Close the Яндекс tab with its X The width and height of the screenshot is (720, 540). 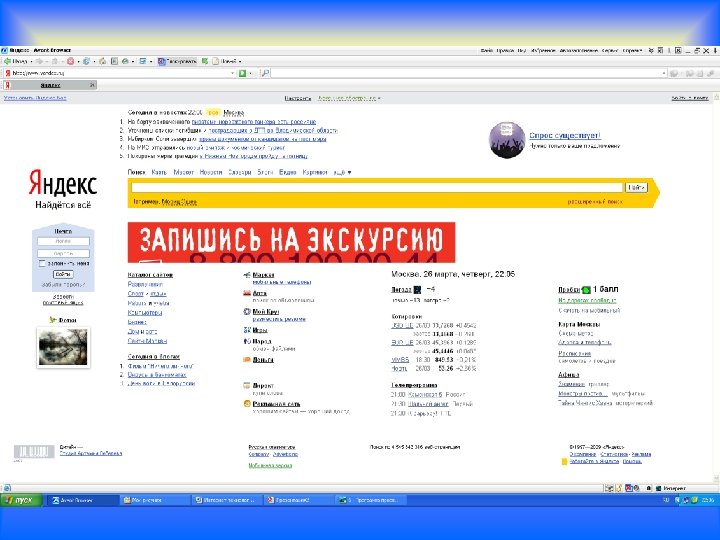(92, 85)
